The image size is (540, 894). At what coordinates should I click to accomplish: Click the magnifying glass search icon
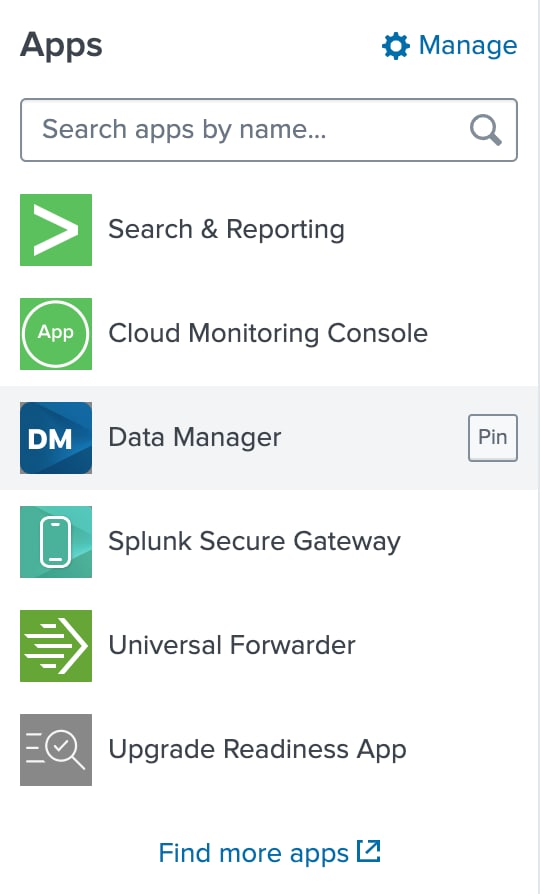485,130
